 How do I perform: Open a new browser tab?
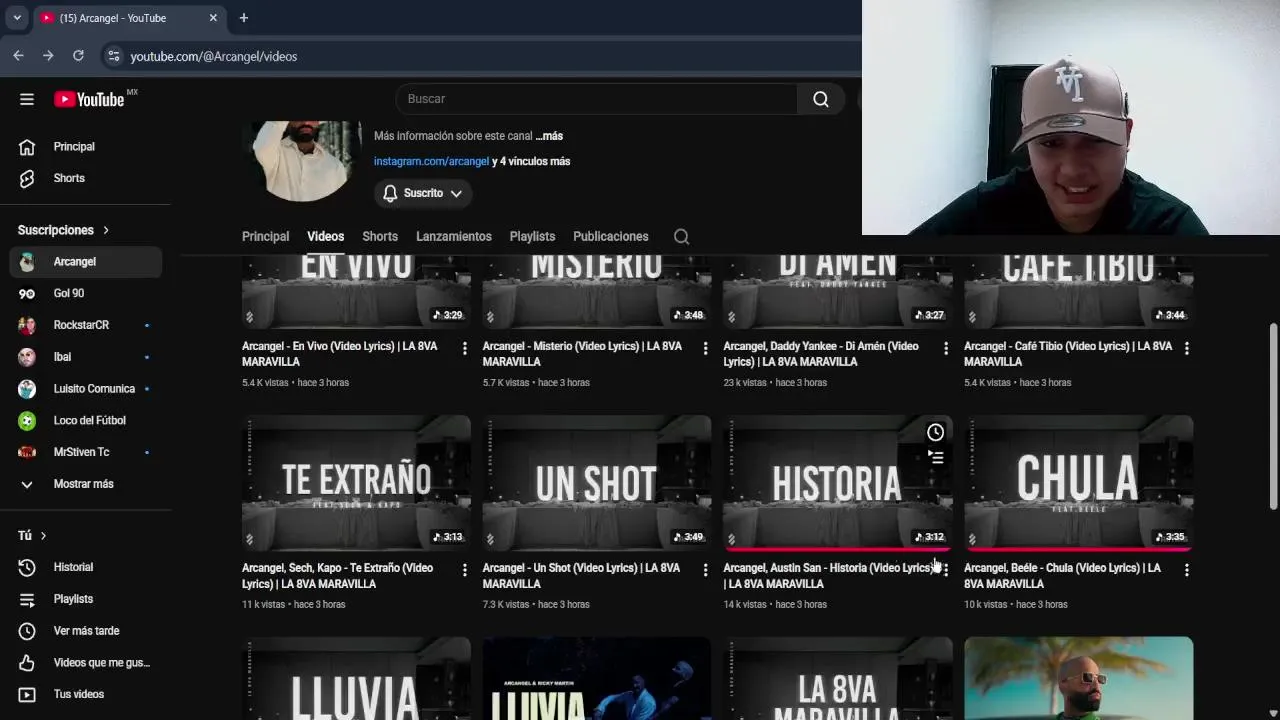243,18
